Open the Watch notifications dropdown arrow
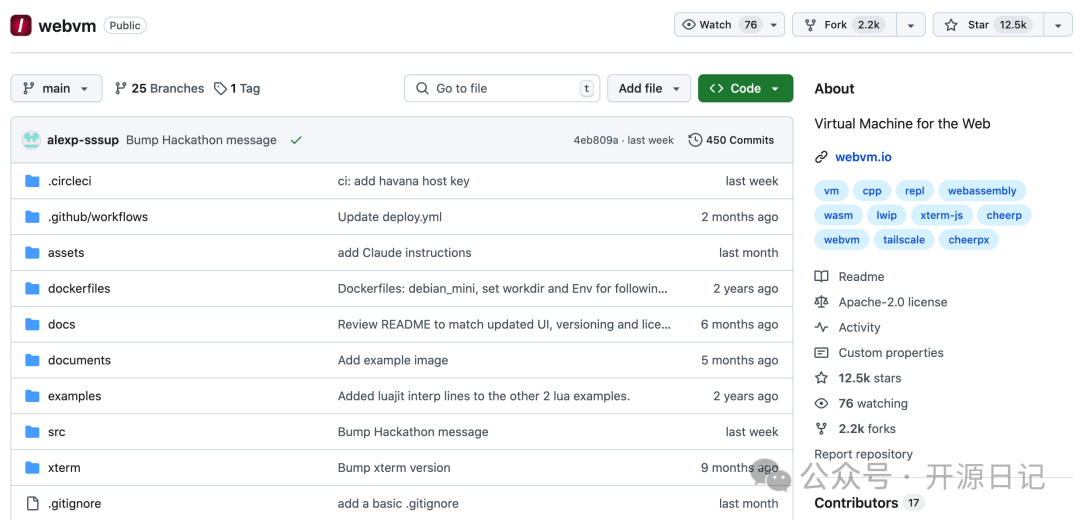 click(773, 25)
